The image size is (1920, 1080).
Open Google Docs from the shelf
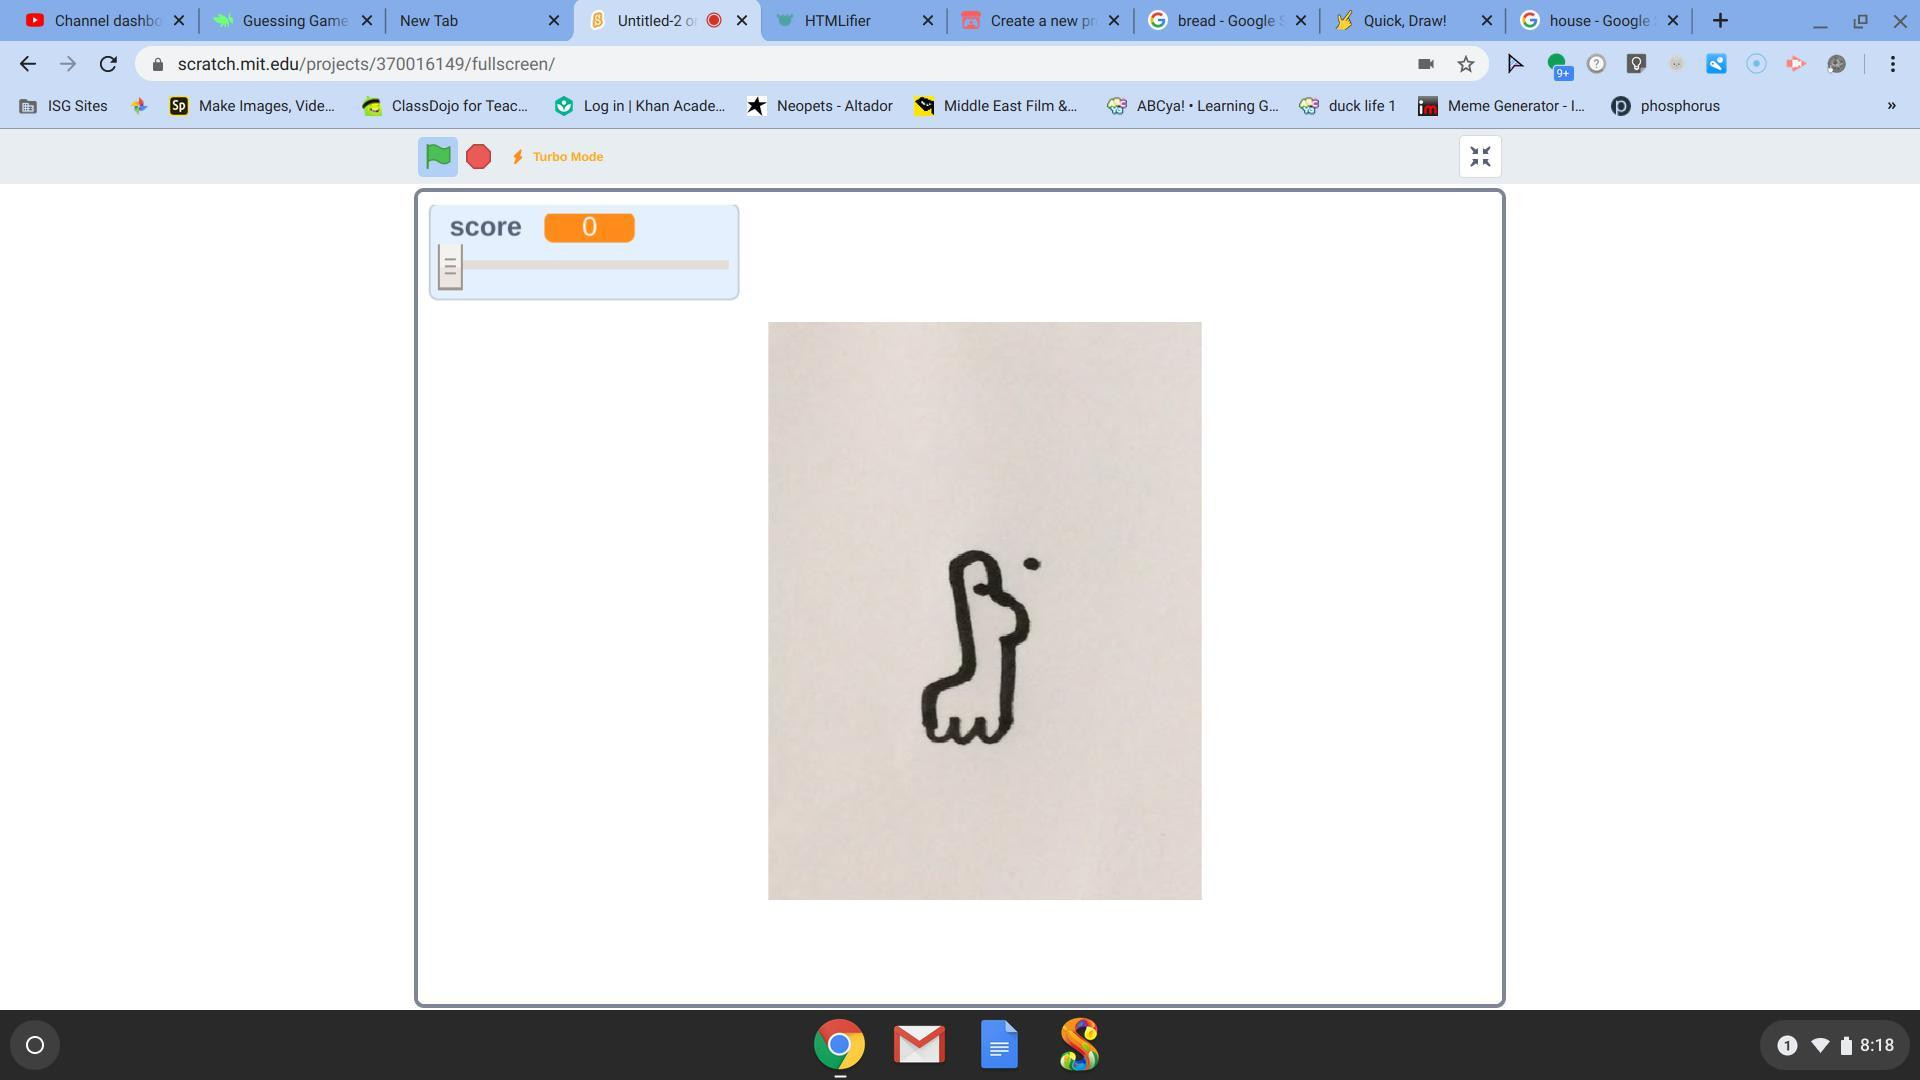coord(999,1045)
